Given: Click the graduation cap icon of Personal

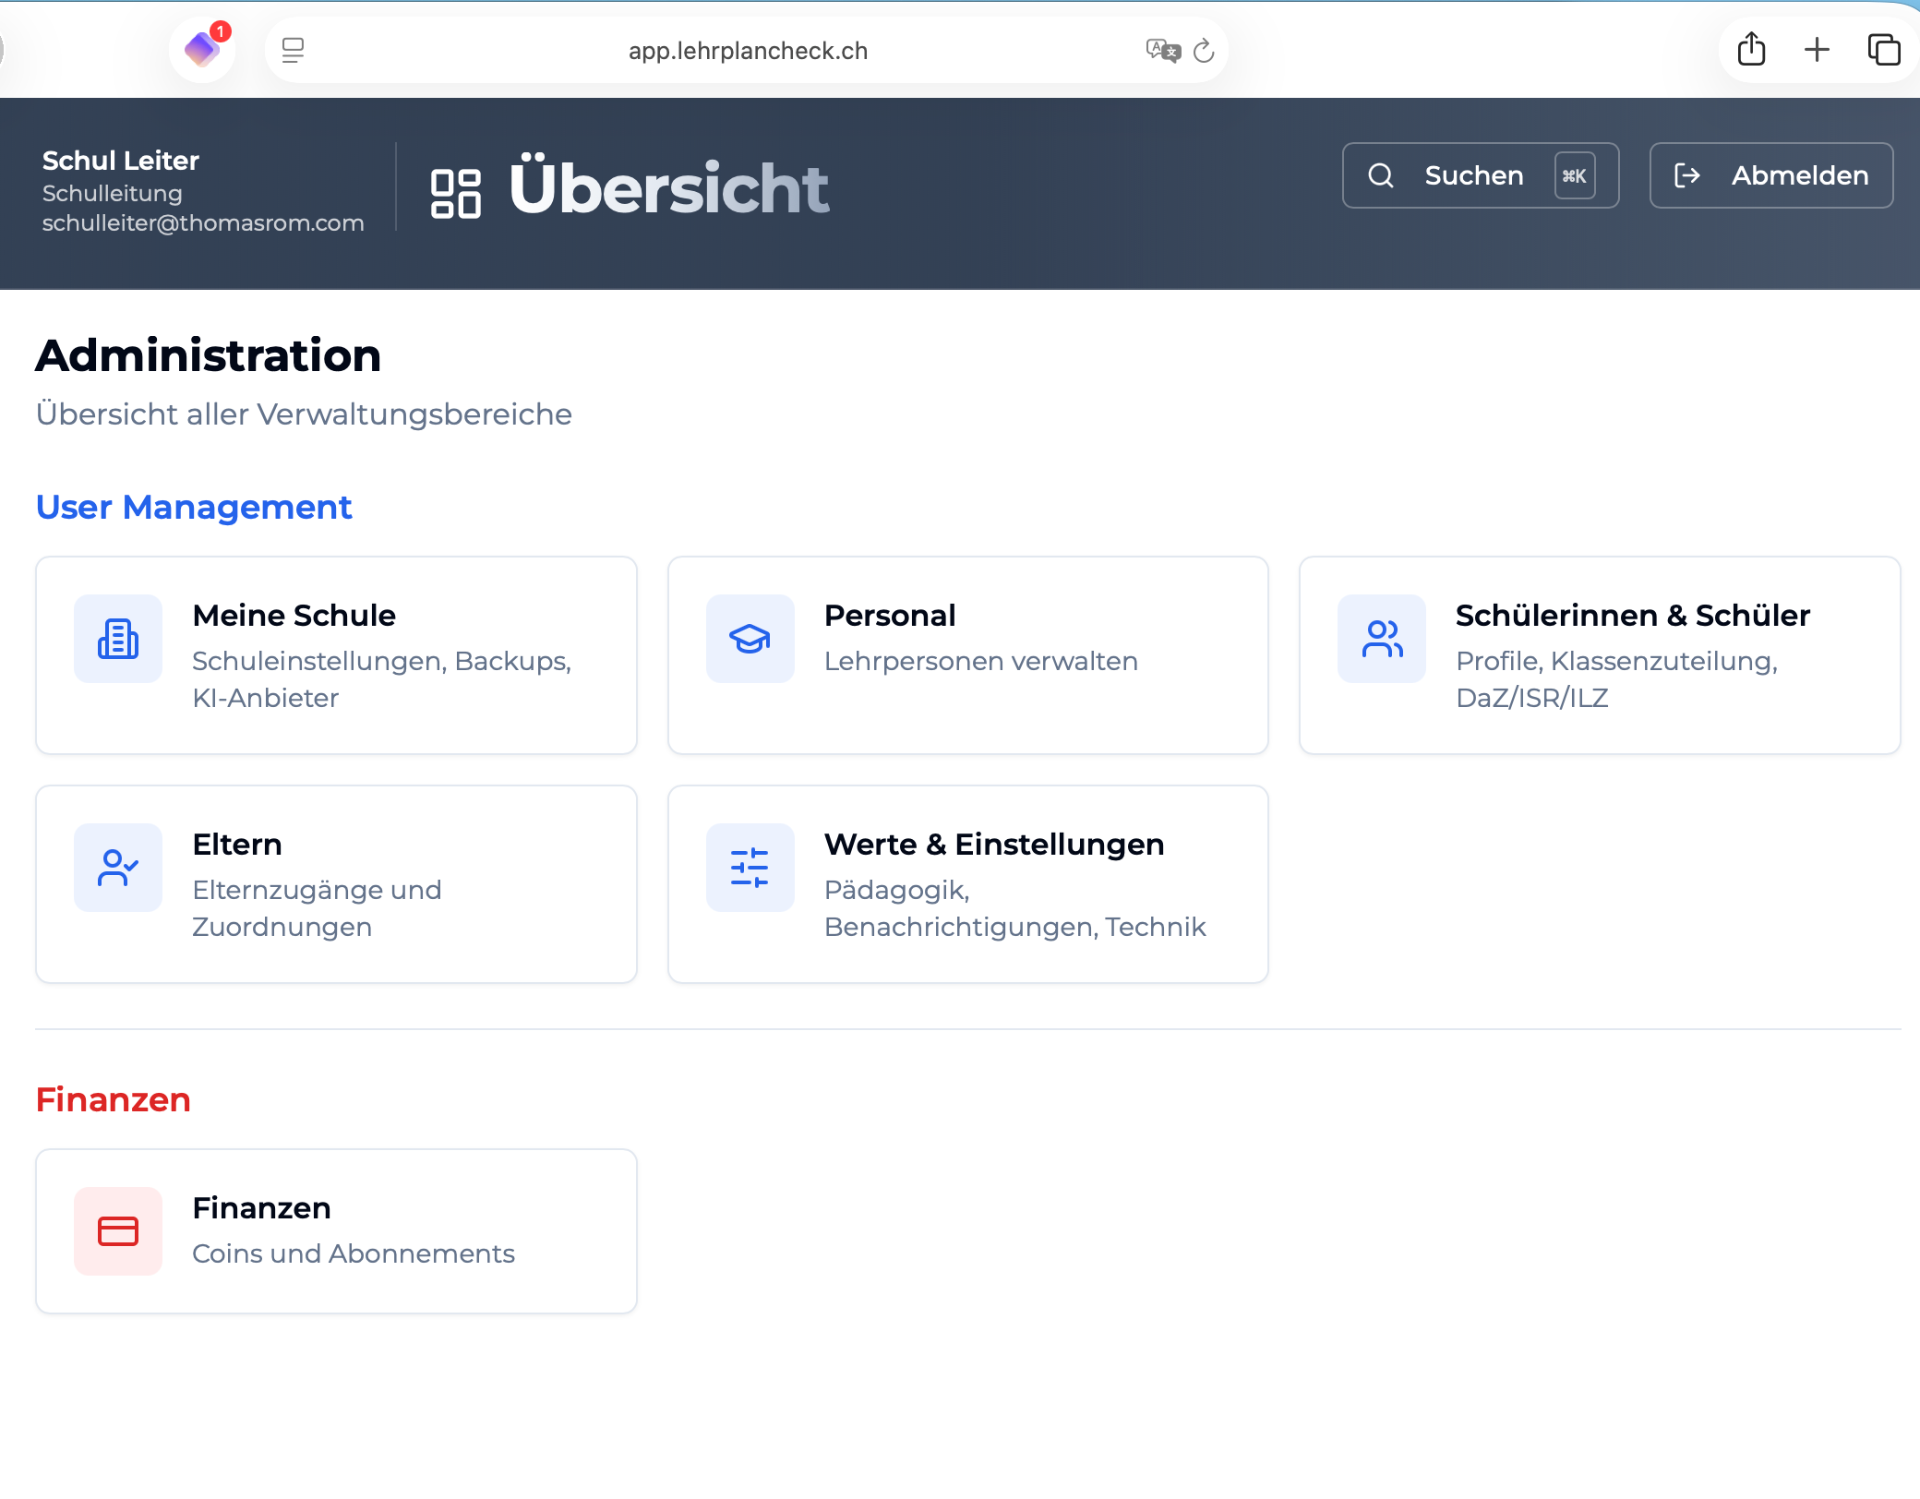Looking at the screenshot, I should [750, 638].
